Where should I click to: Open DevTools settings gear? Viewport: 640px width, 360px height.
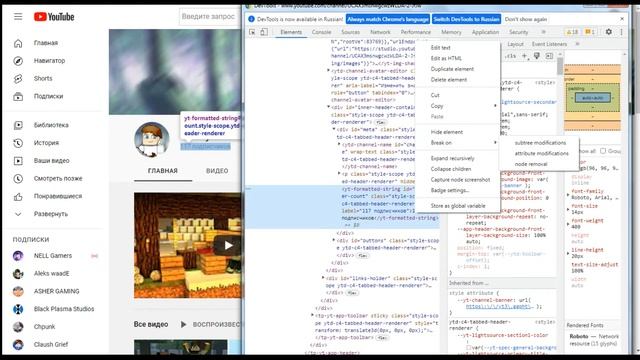tap(609, 32)
